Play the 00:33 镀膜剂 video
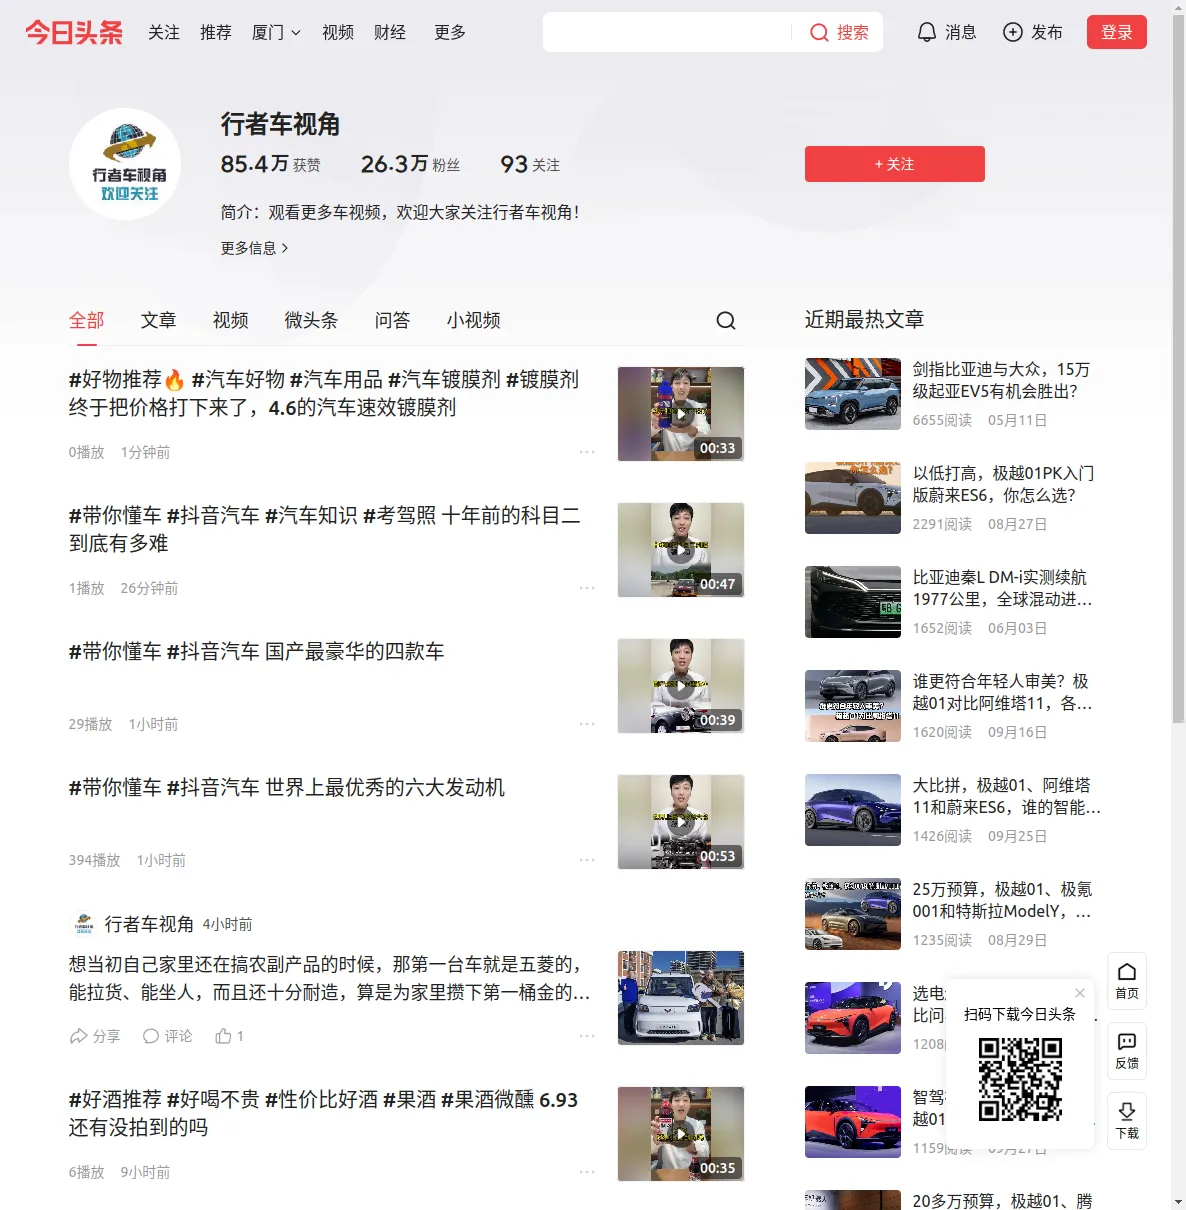Image resolution: width=1186 pixels, height=1210 pixels. pyautogui.click(x=681, y=414)
